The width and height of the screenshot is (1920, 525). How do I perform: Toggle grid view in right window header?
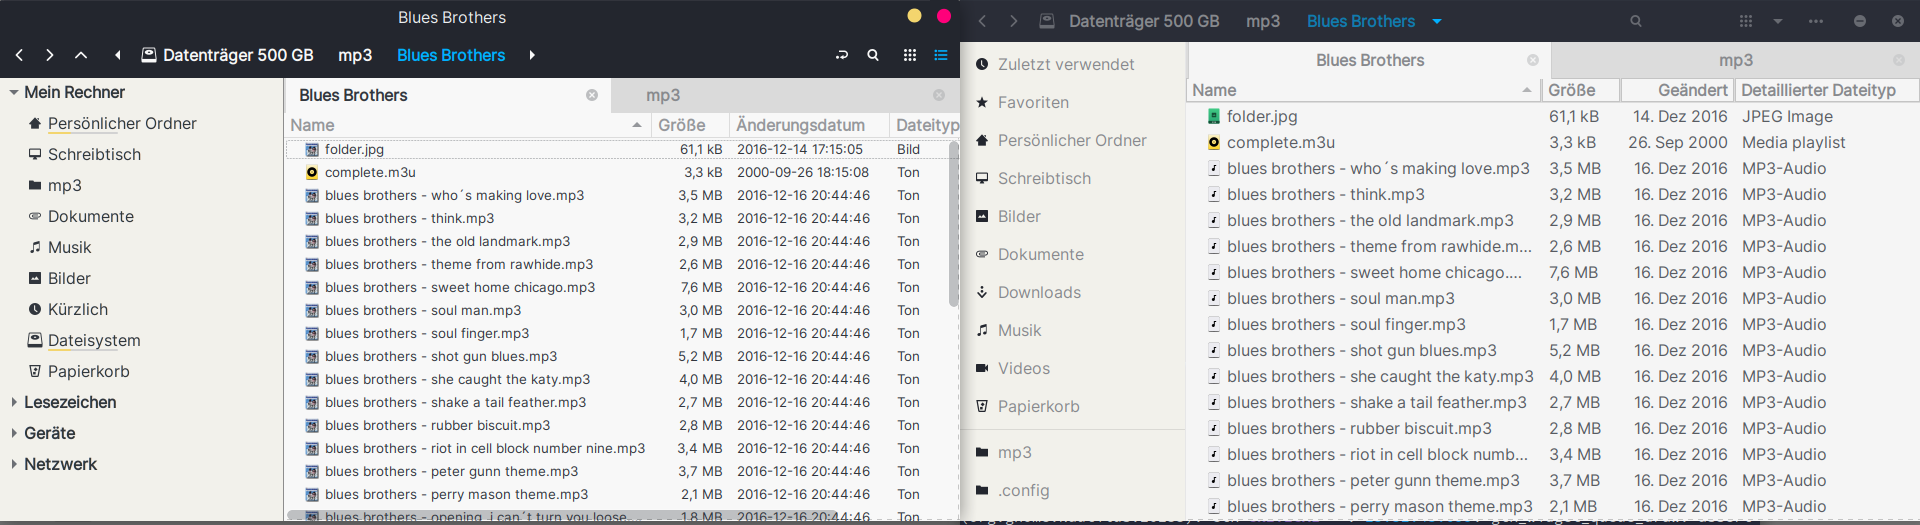(1746, 21)
